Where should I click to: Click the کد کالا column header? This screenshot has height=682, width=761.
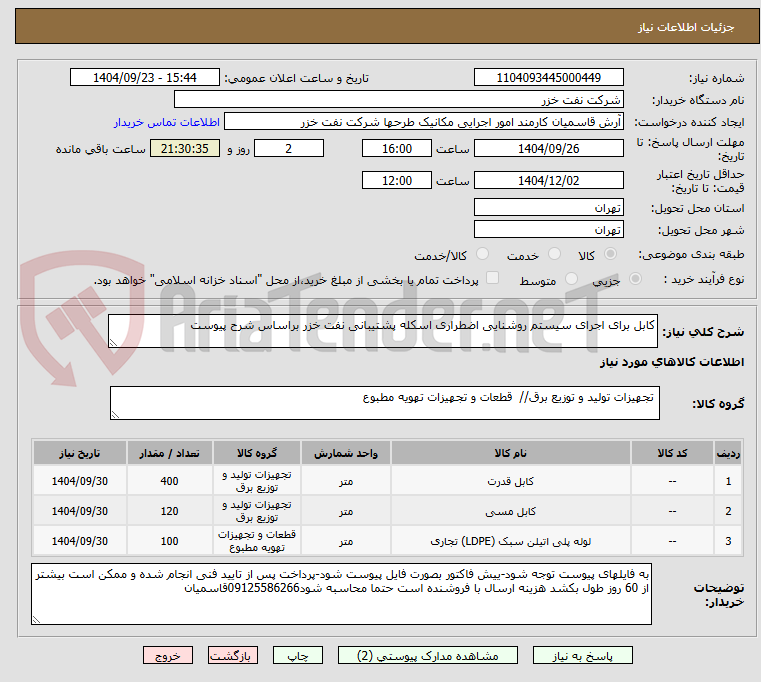[x=672, y=453]
